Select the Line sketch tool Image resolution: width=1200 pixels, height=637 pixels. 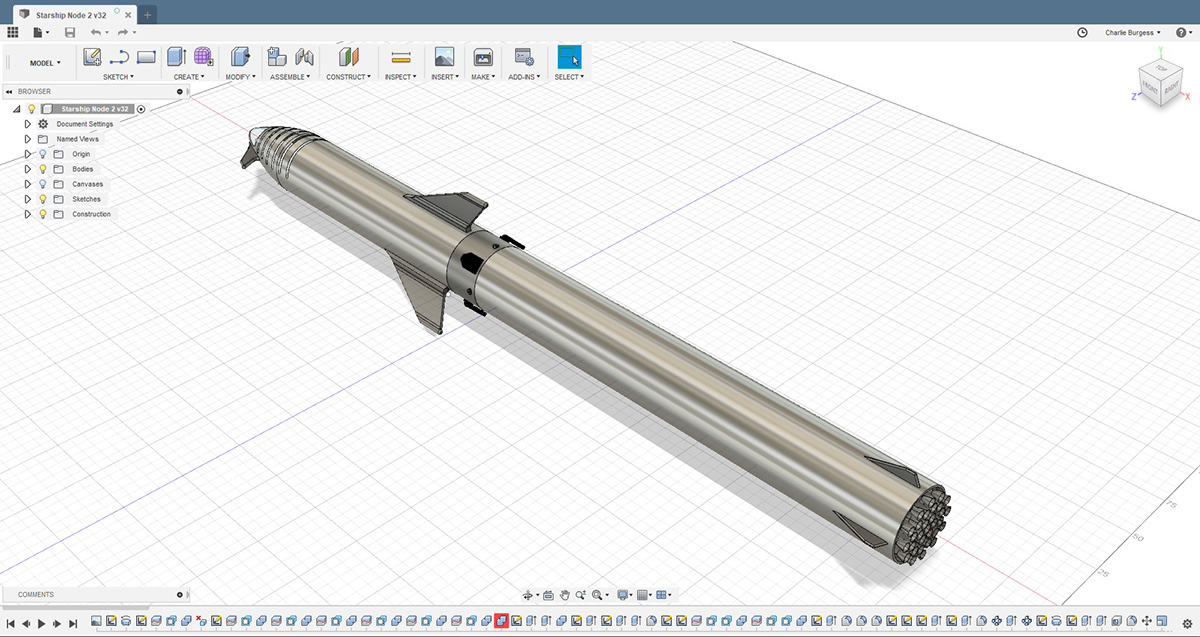point(119,57)
